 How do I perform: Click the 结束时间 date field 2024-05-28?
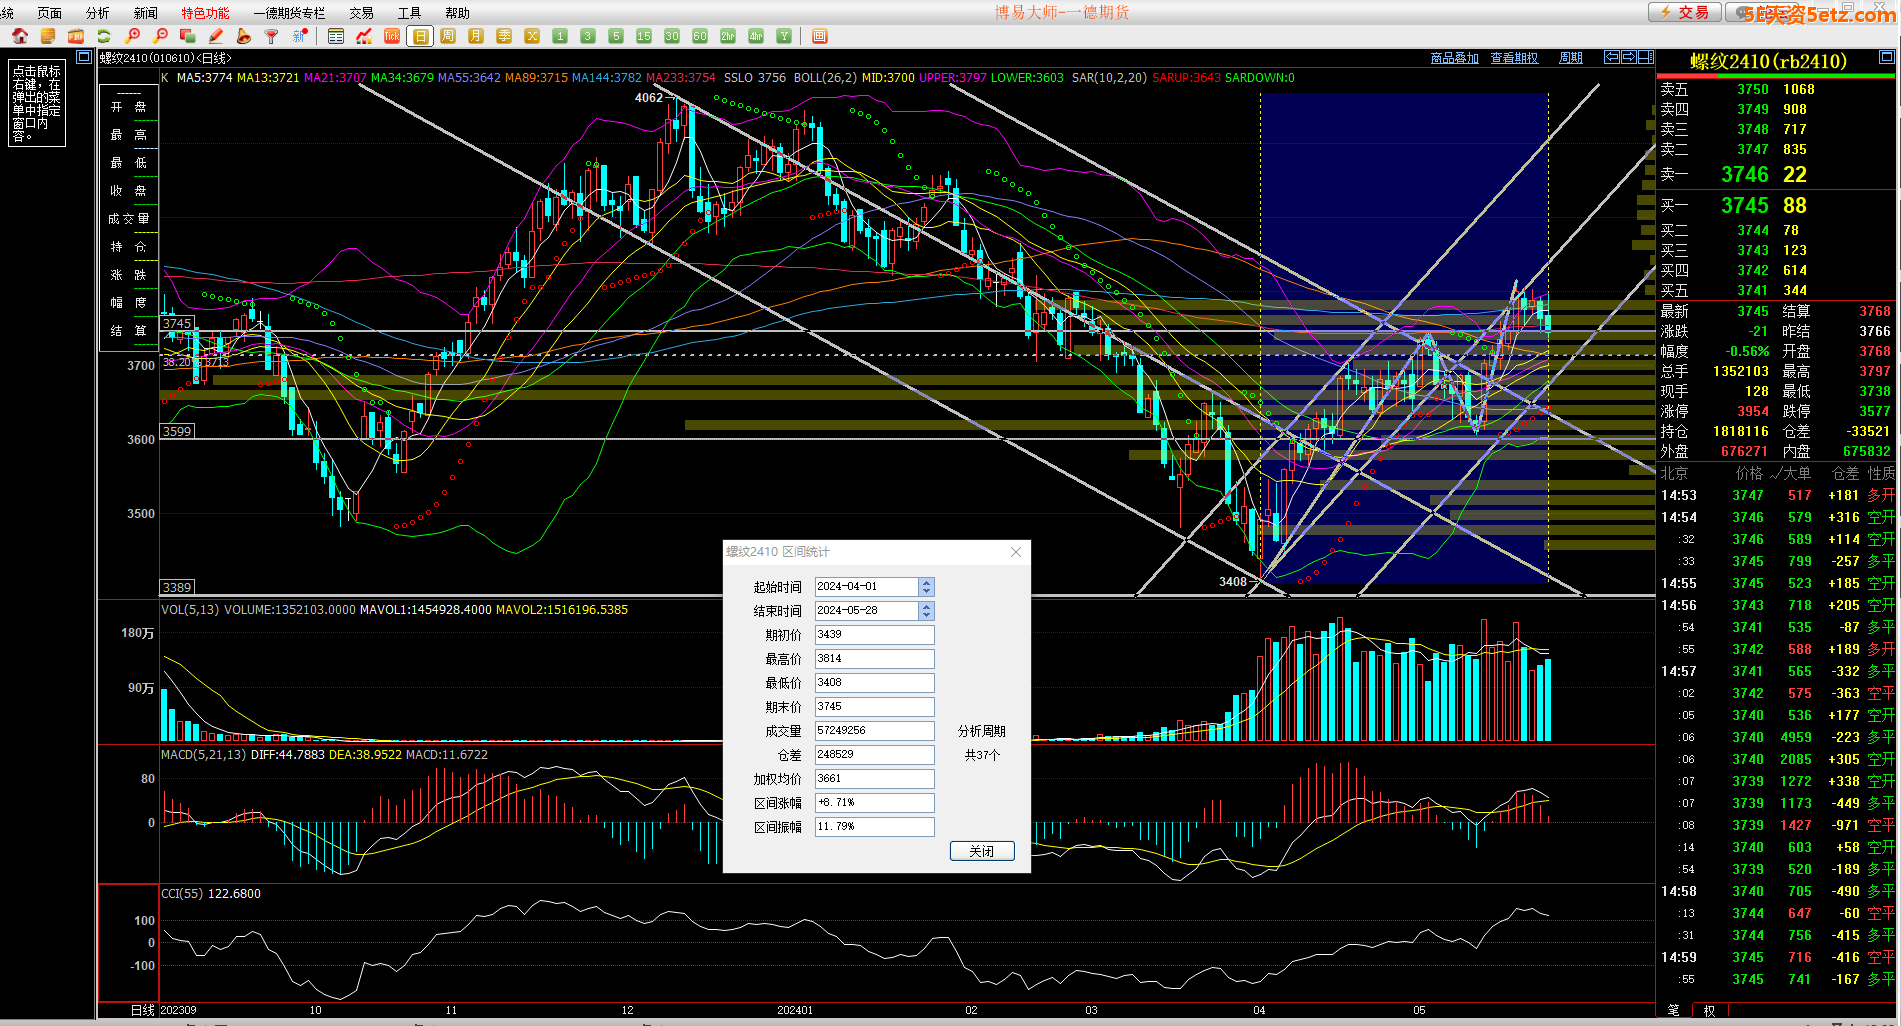pos(867,611)
